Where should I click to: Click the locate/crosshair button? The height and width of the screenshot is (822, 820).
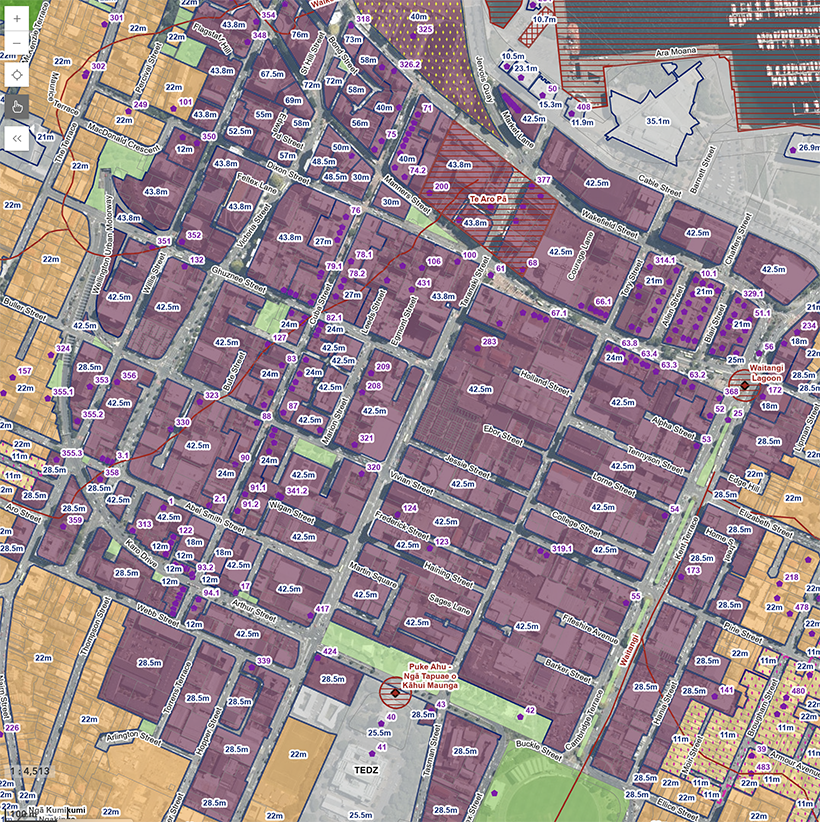(x=17, y=75)
